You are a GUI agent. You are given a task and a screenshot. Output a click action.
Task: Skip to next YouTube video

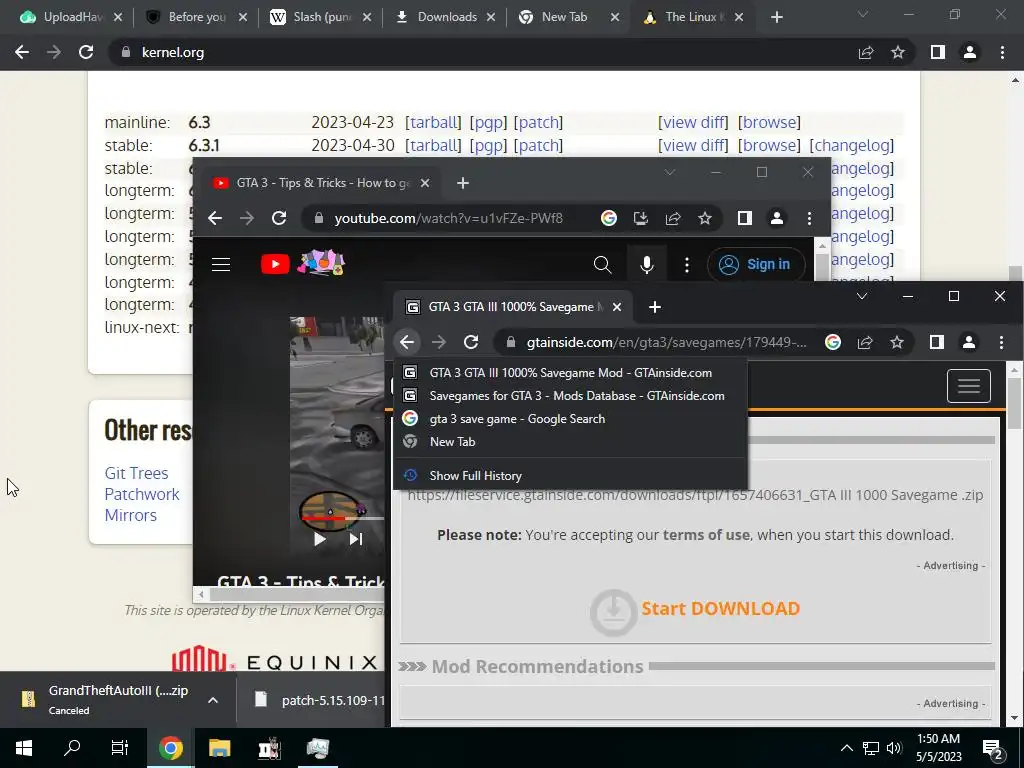[355, 539]
